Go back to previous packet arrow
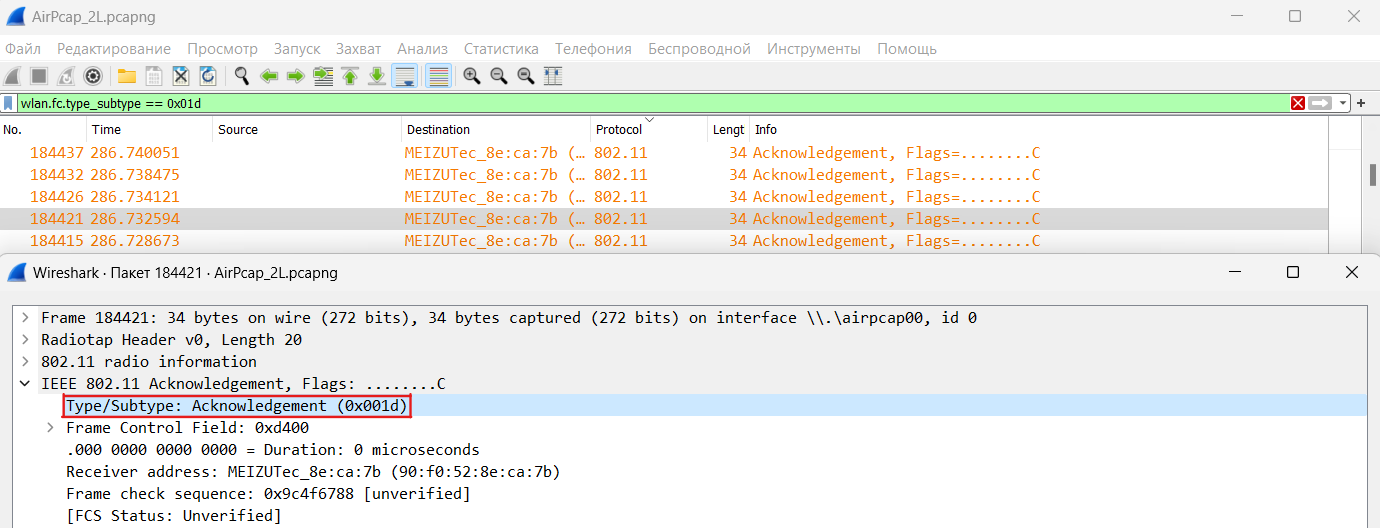Viewport: 1380px width, 528px height. [x=269, y=76]
